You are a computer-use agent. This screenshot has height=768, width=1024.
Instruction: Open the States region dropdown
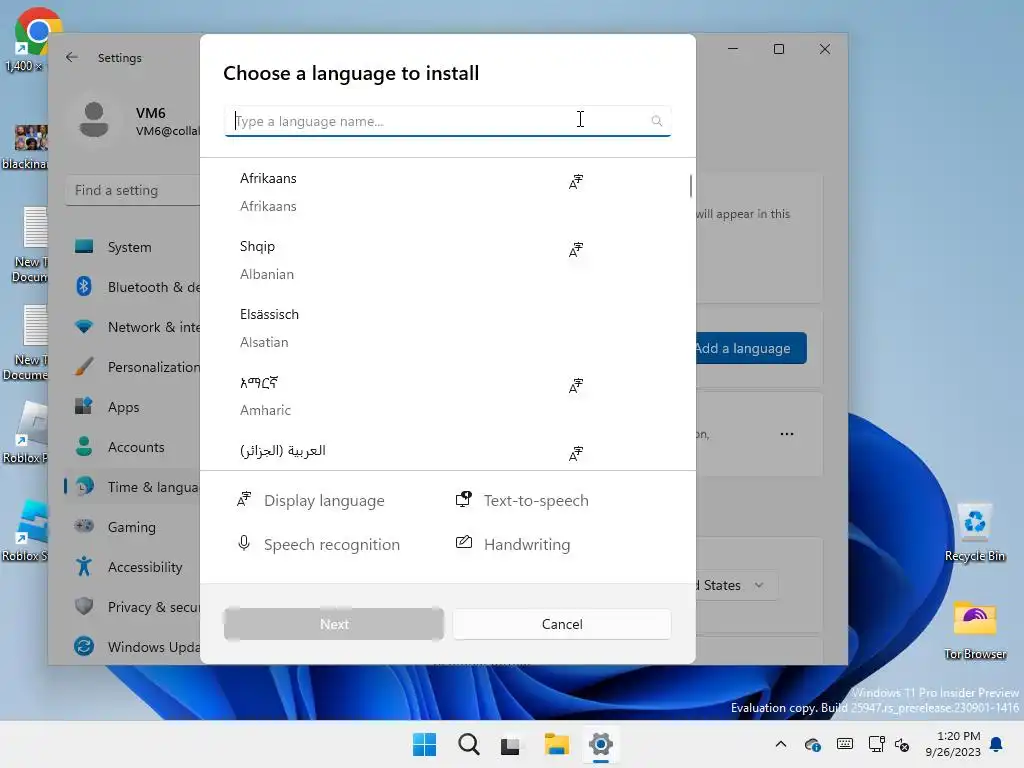pos(735,585)
